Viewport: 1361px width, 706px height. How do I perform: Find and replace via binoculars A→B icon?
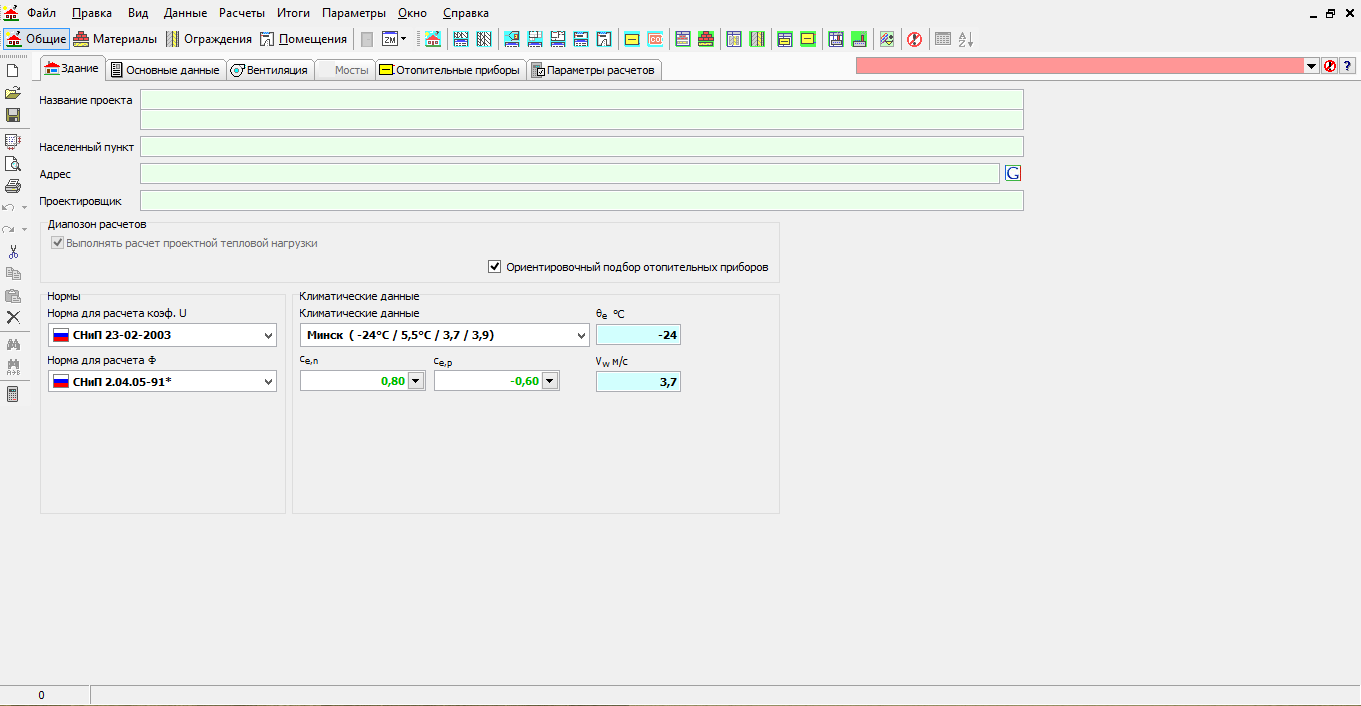pos(13,366)
